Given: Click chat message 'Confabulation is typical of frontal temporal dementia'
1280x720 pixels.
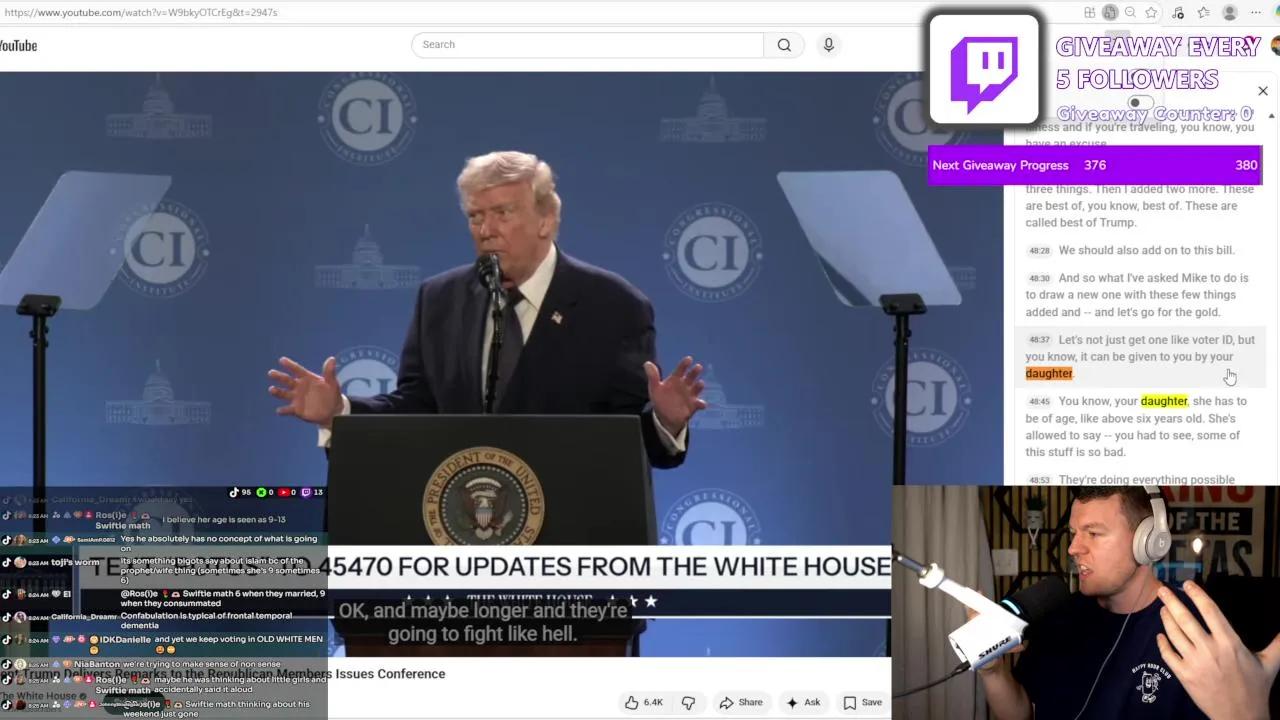Looking at the screenshot, I should coord(207,621).
